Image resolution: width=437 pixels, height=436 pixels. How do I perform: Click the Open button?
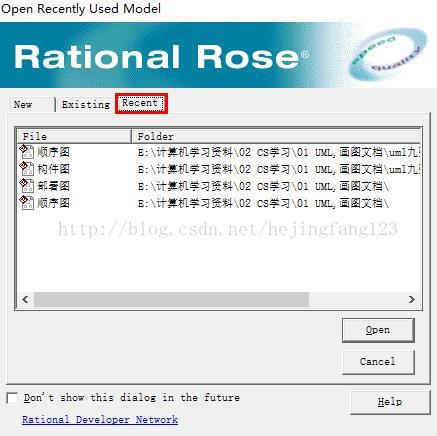coord(378,330)
